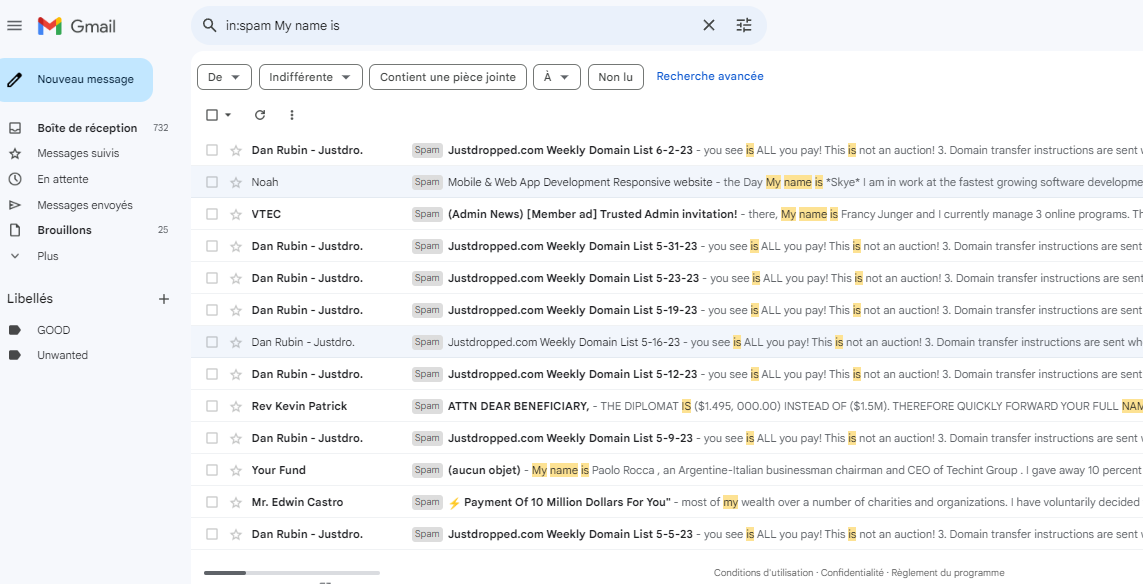This screenshot has height=584, width=1143.
Task: Open the three-dot more actions menu
Action: [292, 114]
